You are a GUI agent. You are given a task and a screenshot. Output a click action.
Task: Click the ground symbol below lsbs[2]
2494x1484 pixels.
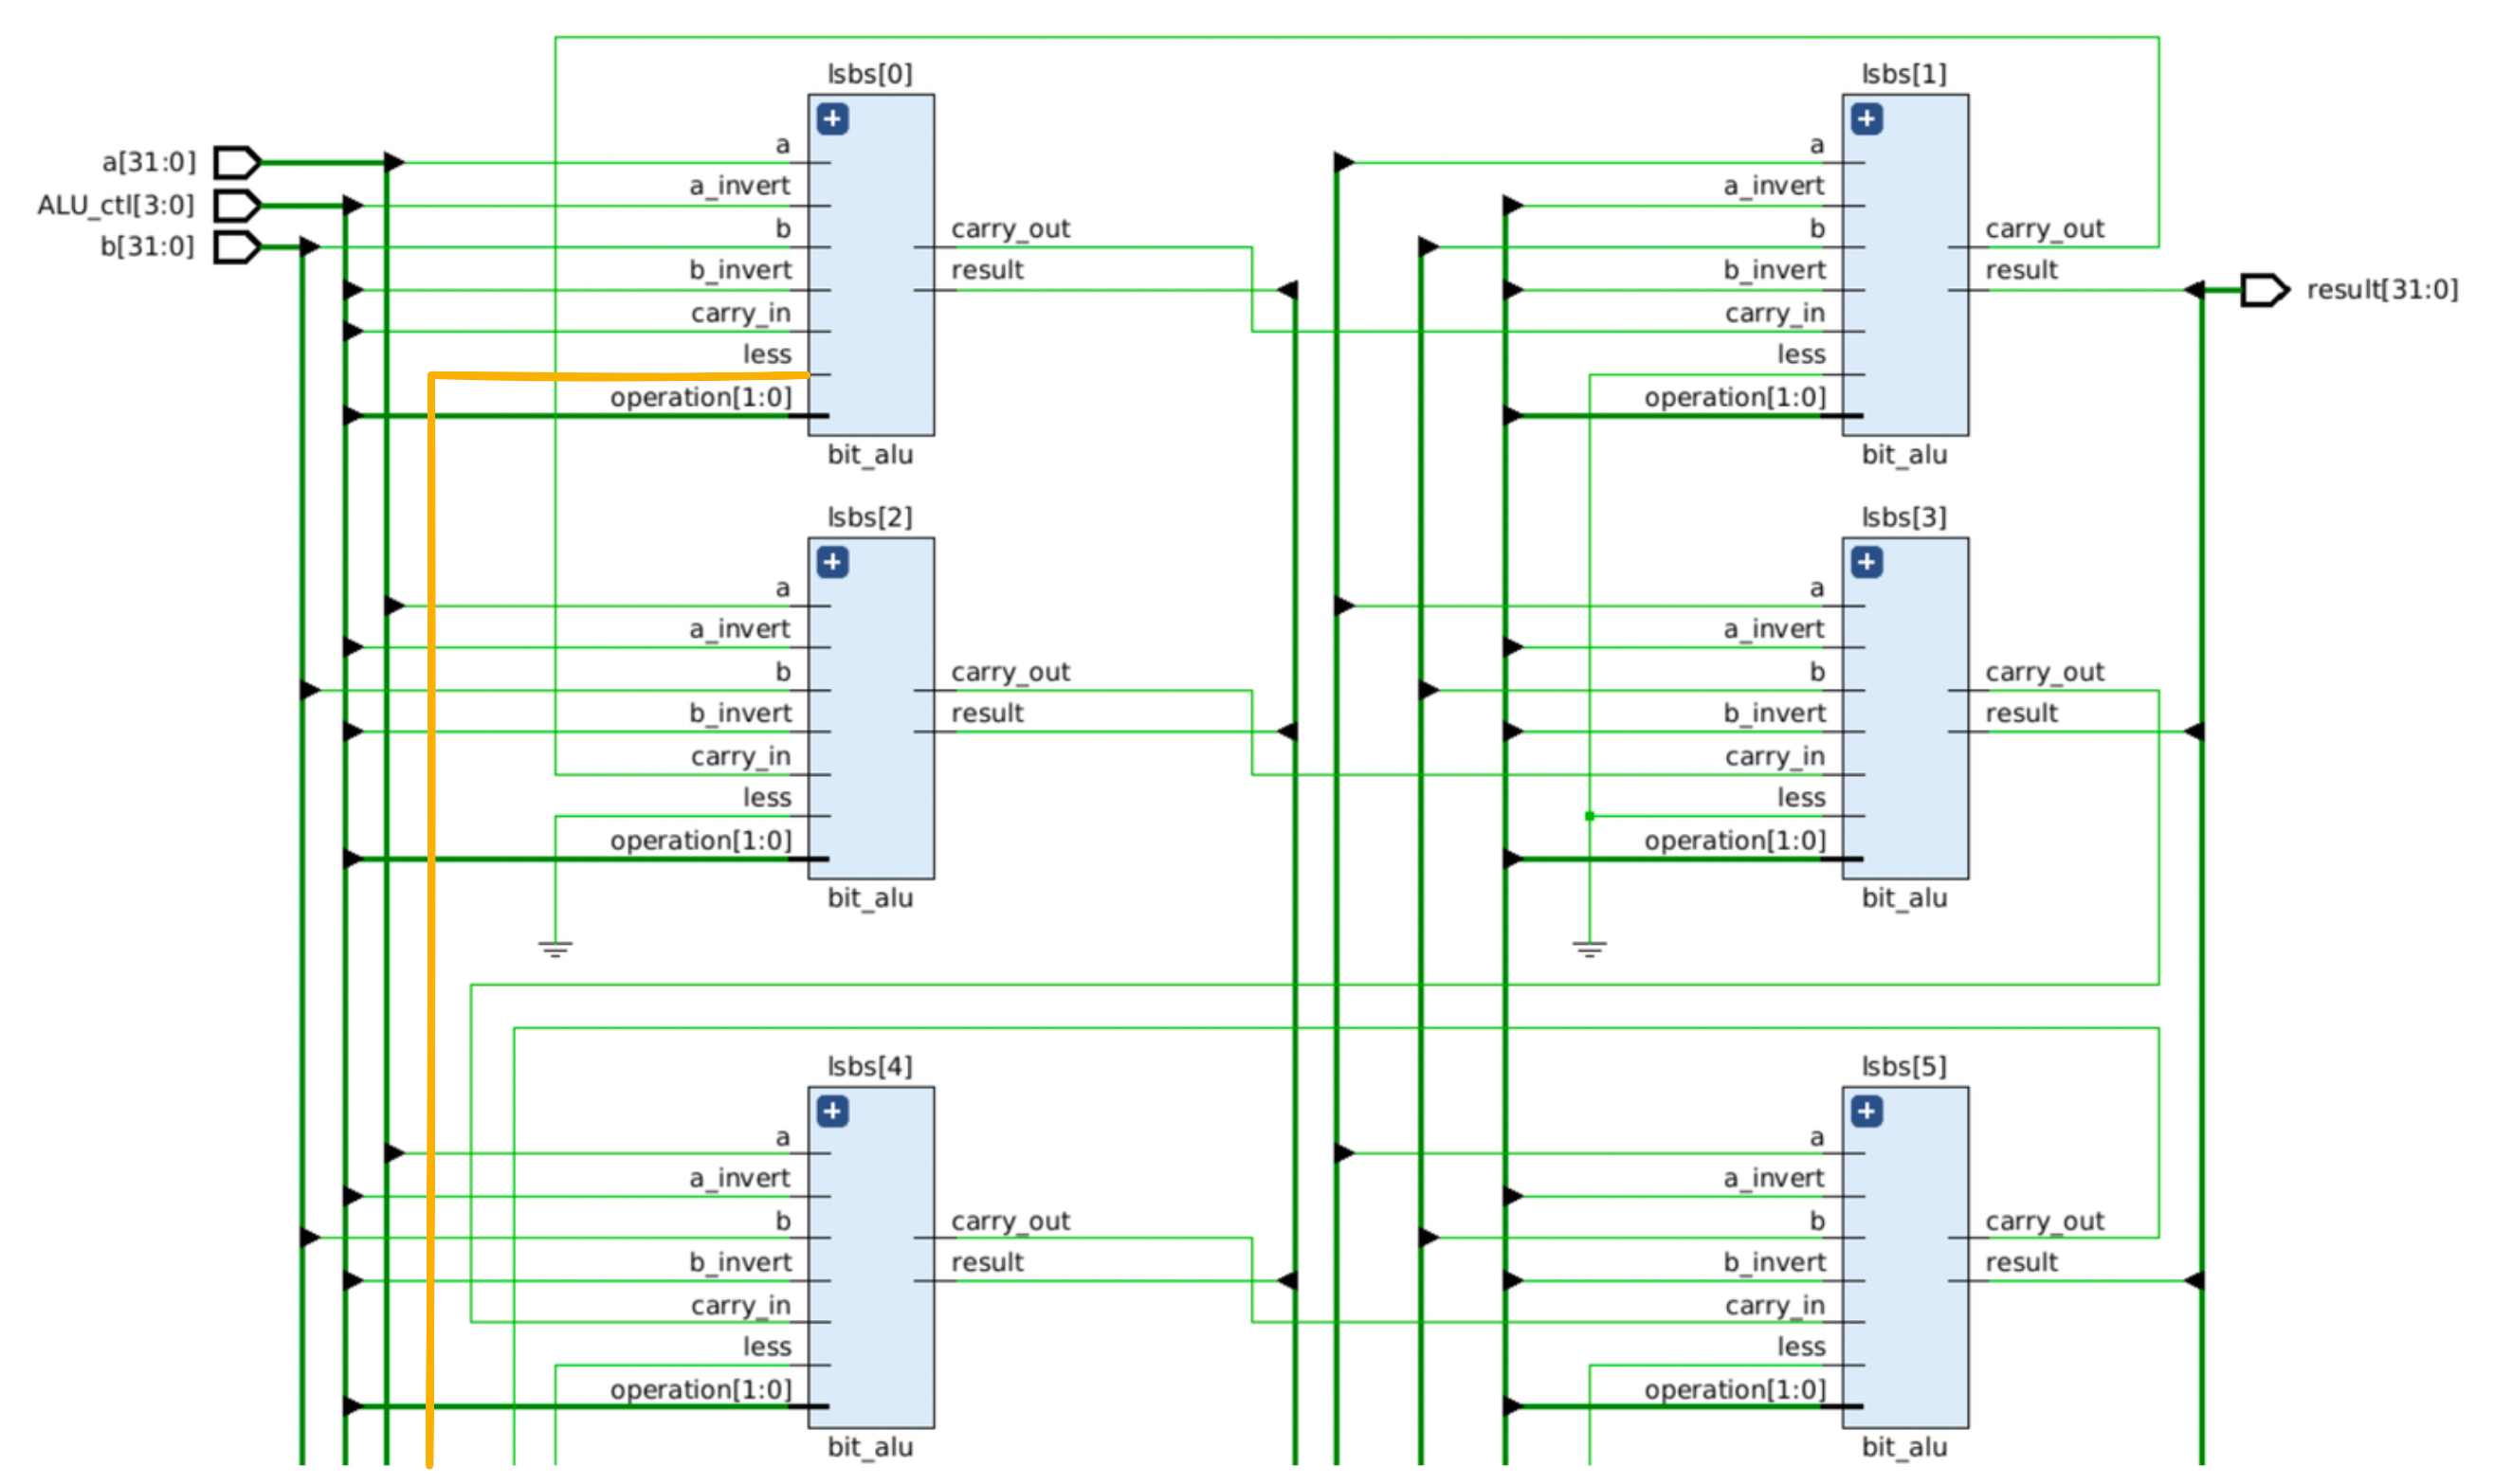click(555, 949)
